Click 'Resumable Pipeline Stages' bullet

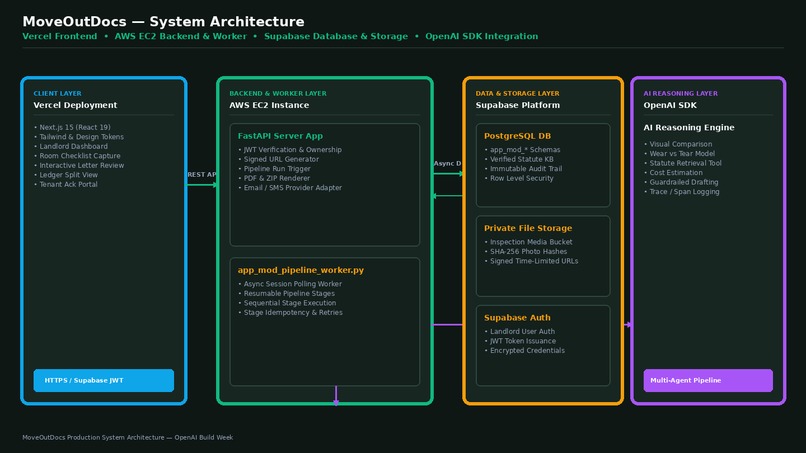286,294
